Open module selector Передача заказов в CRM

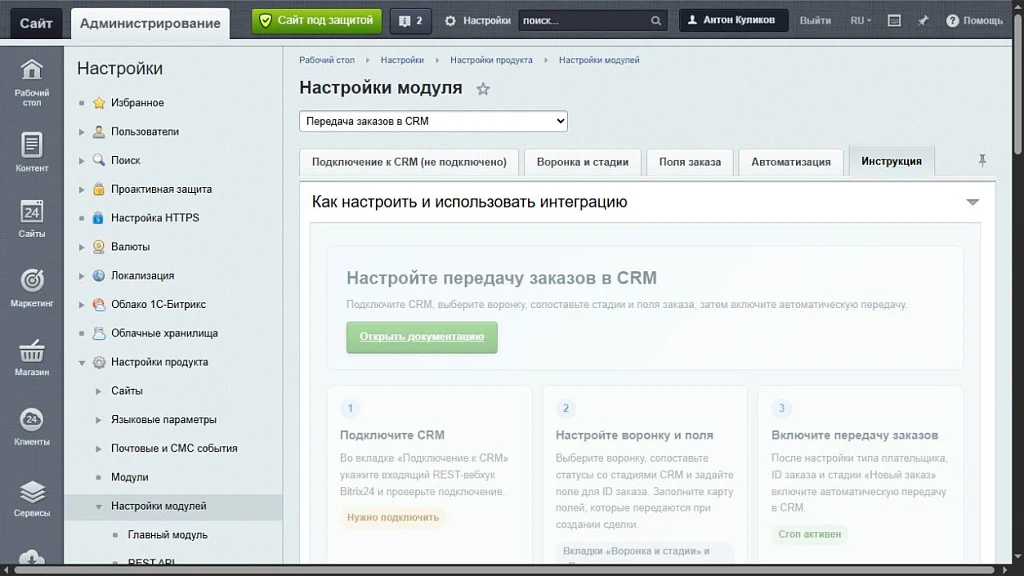(433, 121)
